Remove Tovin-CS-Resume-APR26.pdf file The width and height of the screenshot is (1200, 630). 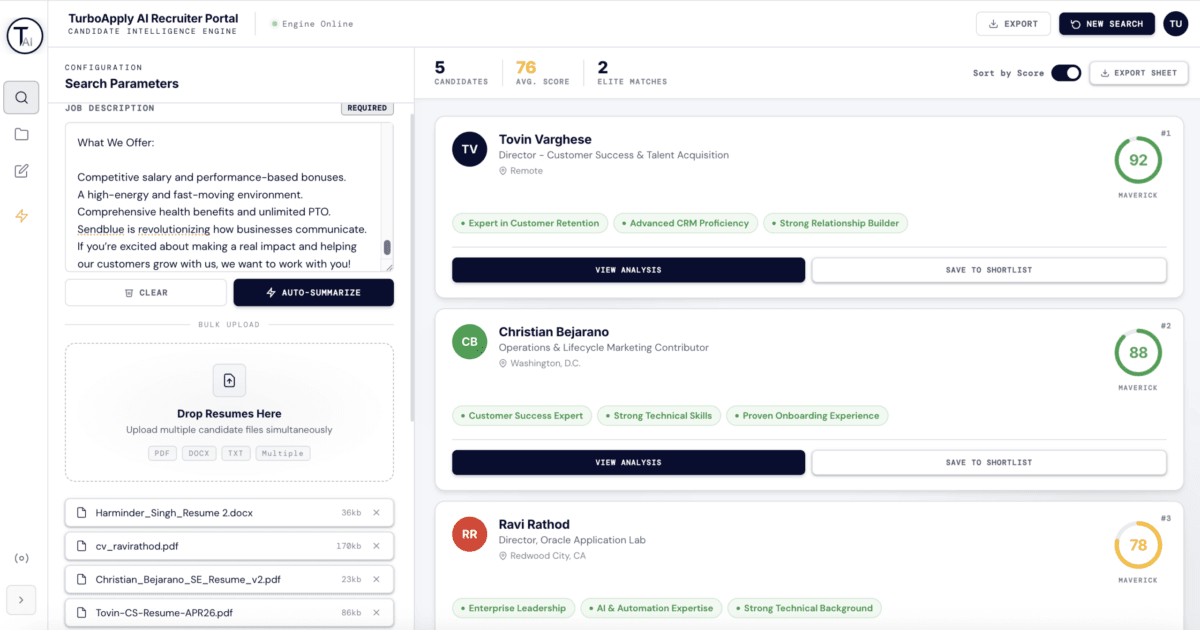pos(377,612)
